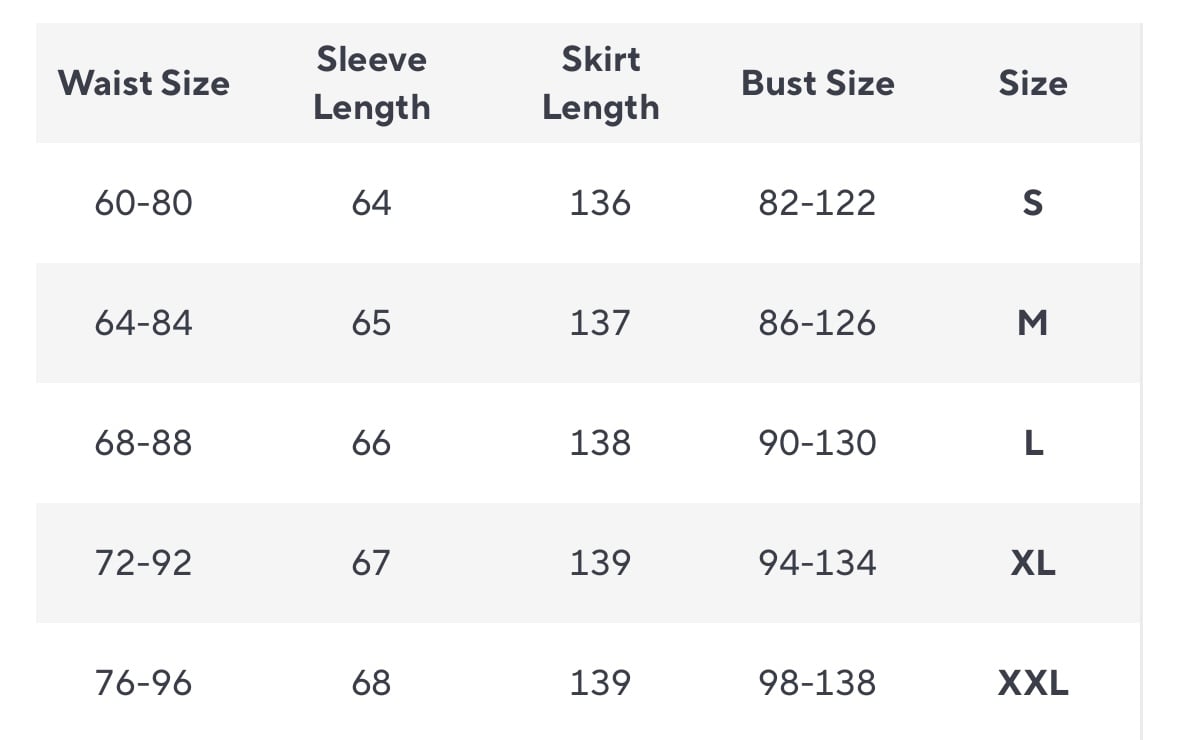The height and width of the screenshot is (740, 1179).
Task: Click the Waist Size column header
Action: coord(143,83)
